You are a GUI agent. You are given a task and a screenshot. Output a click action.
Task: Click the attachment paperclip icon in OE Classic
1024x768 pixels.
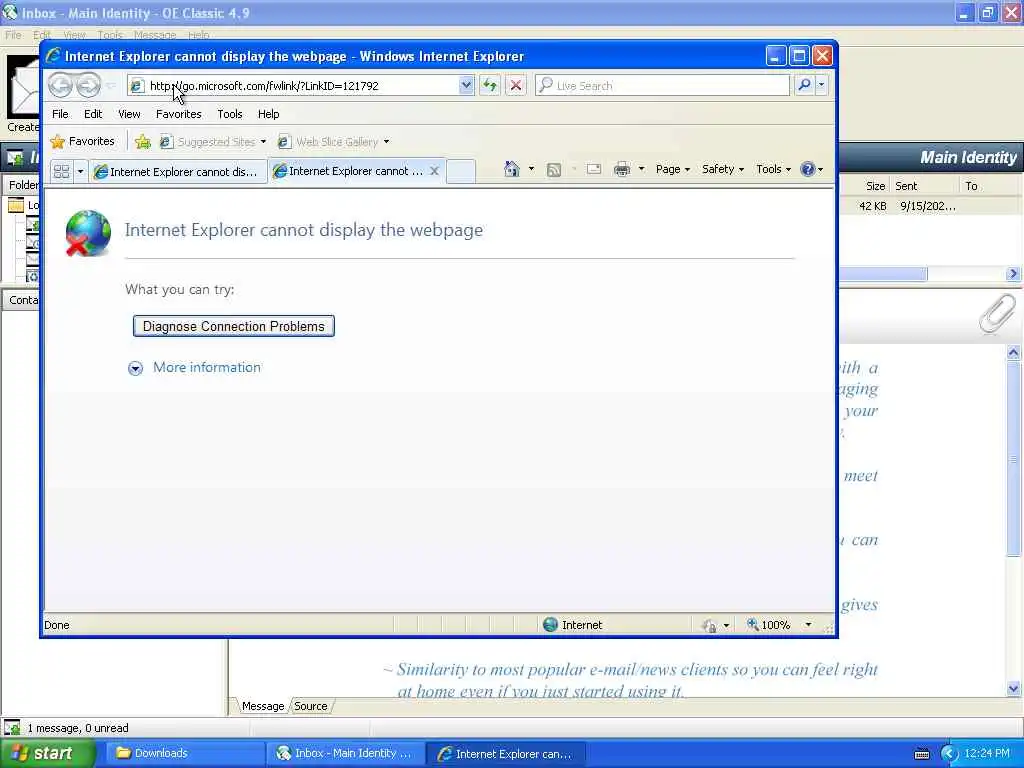(997, 313)
